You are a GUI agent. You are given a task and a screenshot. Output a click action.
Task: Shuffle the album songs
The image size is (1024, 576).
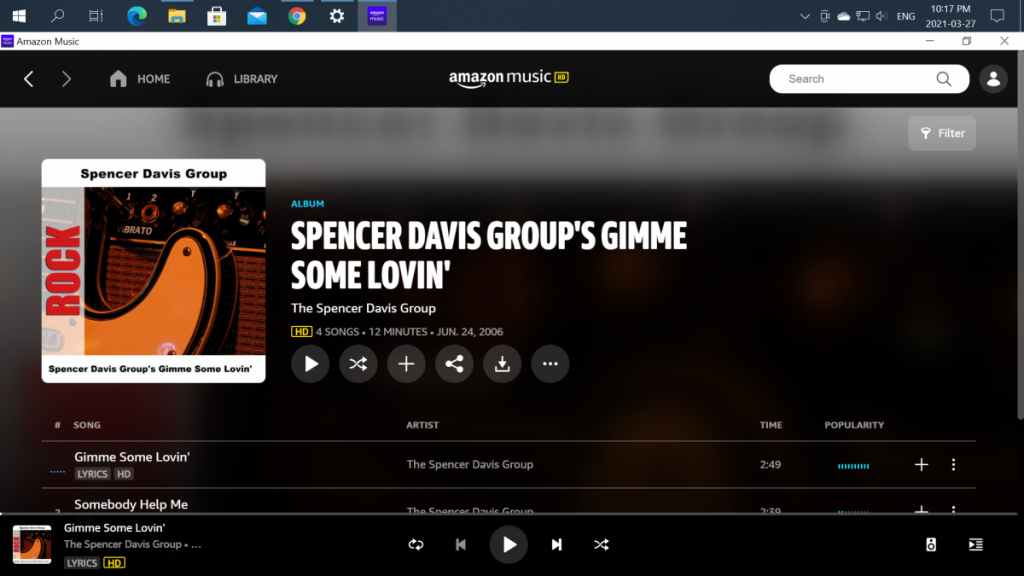click(358, 364)
